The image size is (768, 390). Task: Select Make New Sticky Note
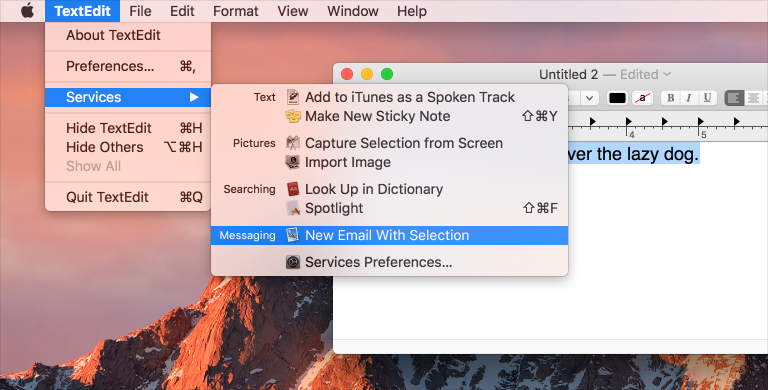tap(389, 116)
